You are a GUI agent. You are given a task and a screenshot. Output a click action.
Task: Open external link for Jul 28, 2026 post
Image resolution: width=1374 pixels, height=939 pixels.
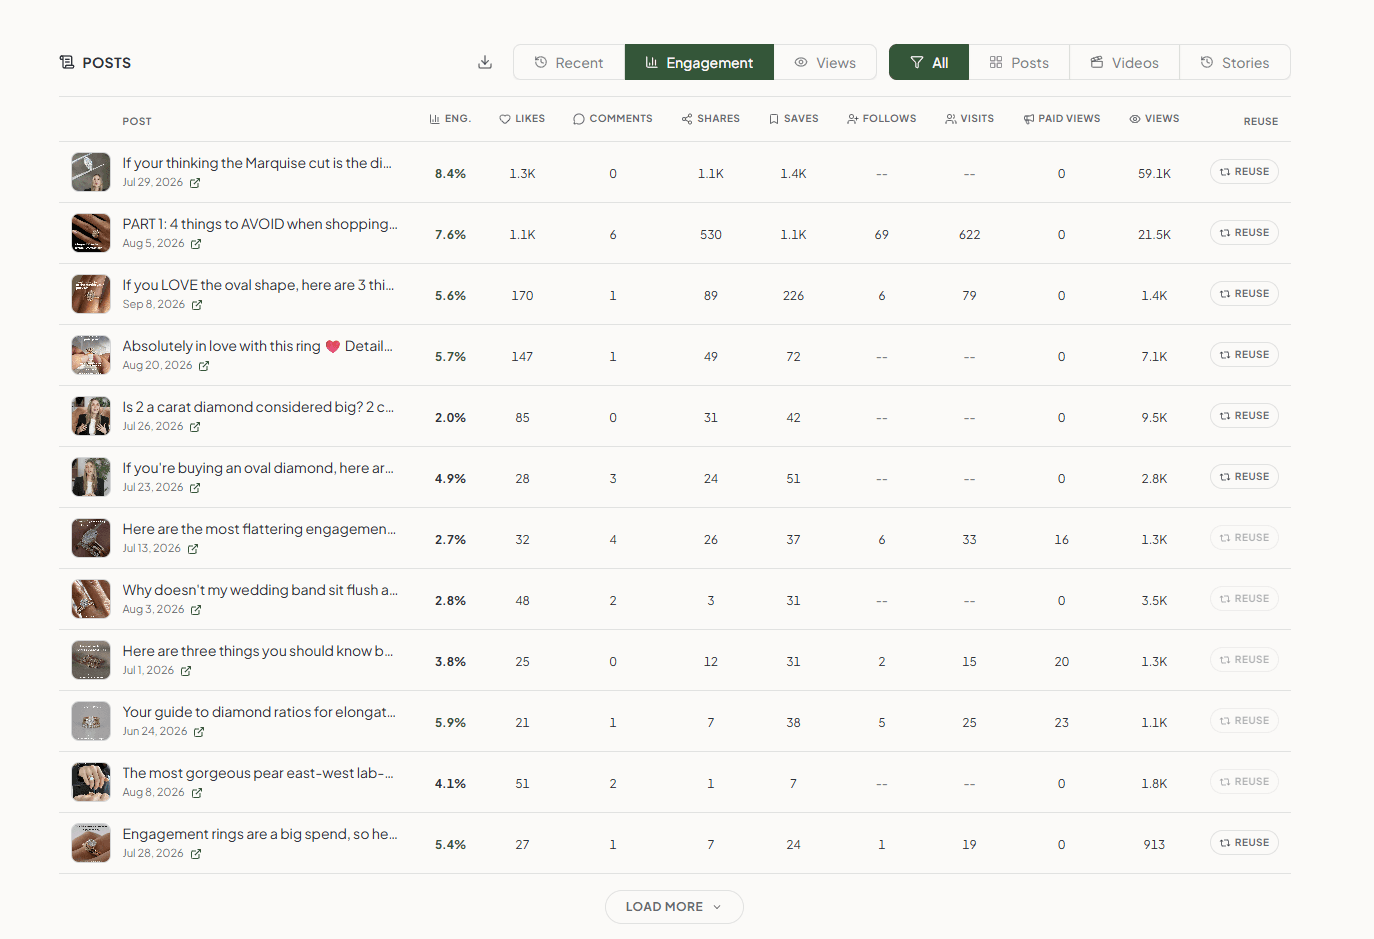pos(196,854)
